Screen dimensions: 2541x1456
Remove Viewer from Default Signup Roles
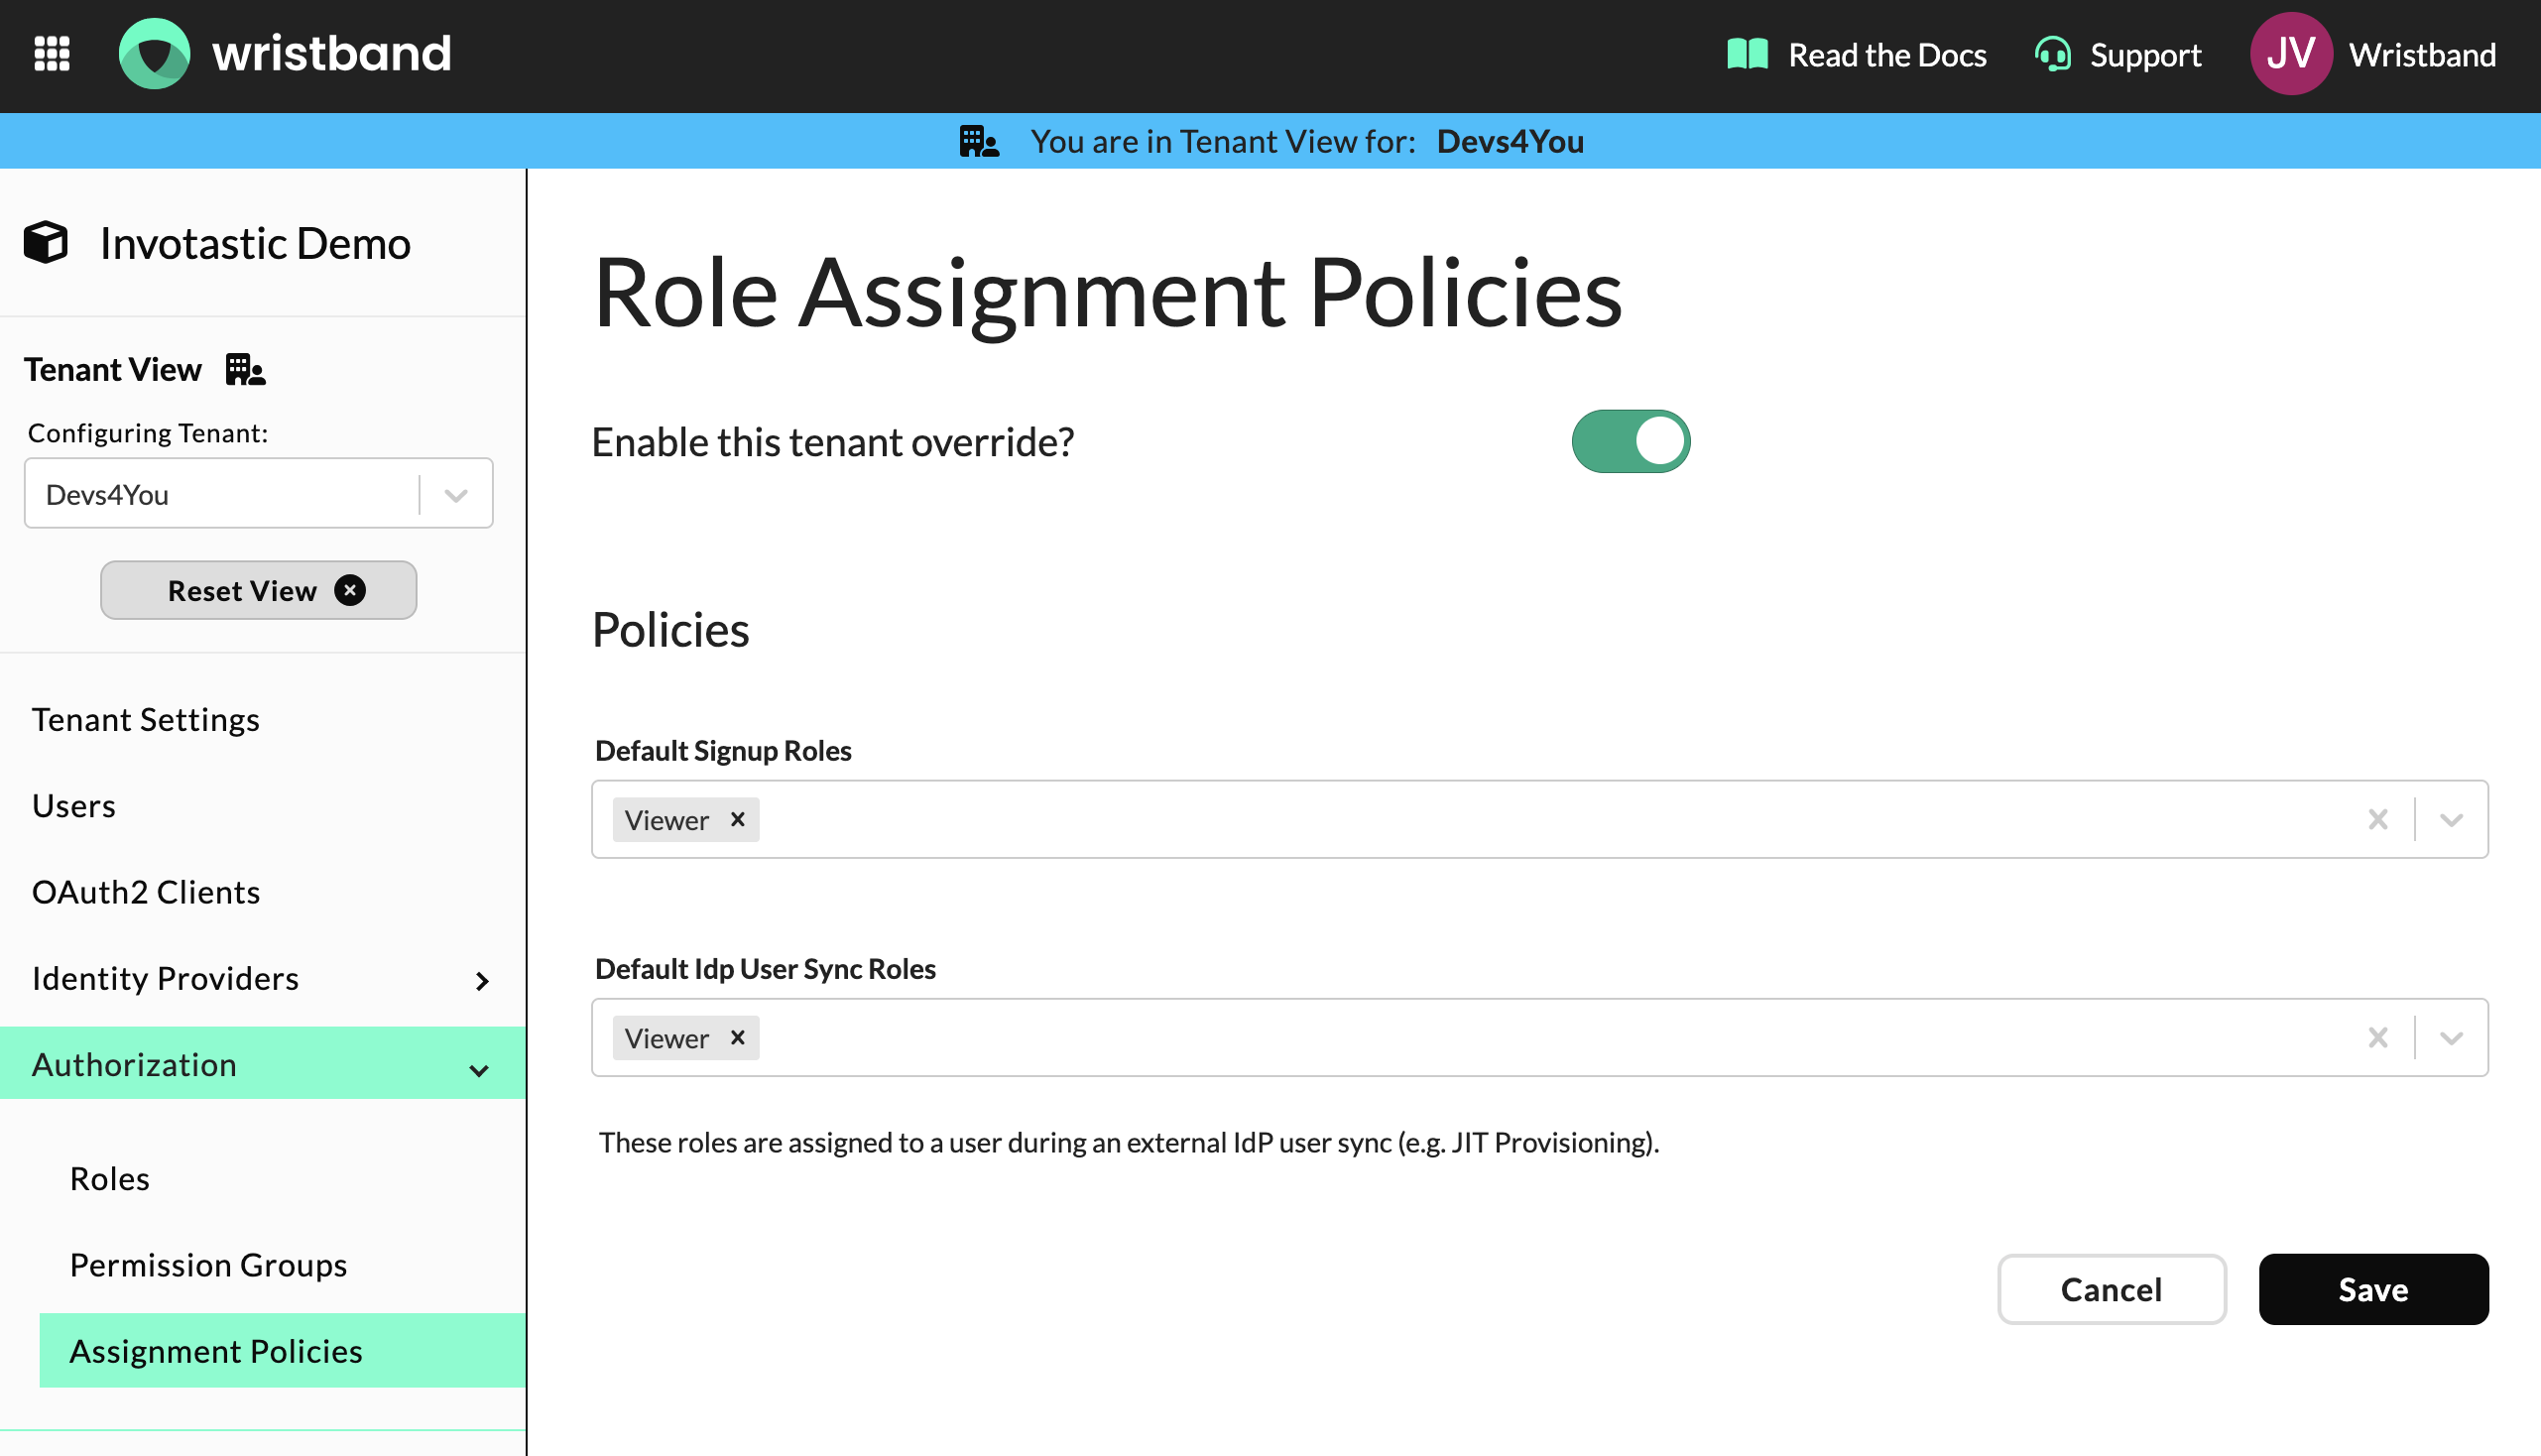coord(738,819)
